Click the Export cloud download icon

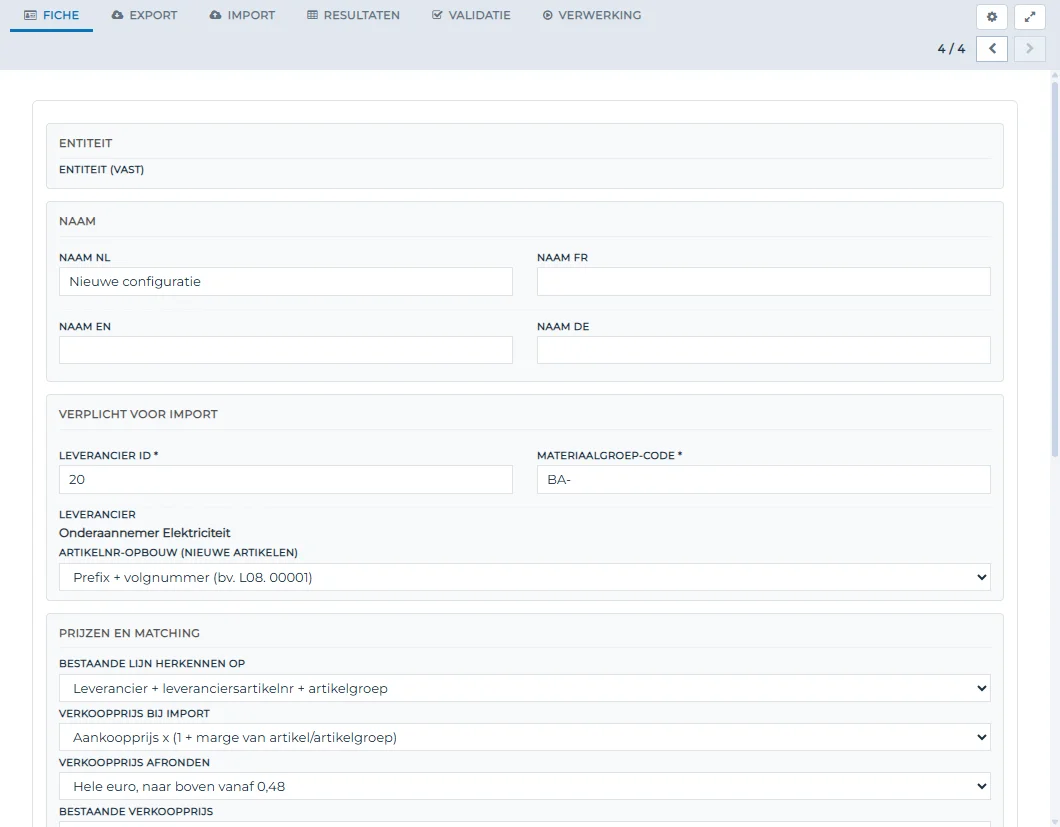coord(118,15)
